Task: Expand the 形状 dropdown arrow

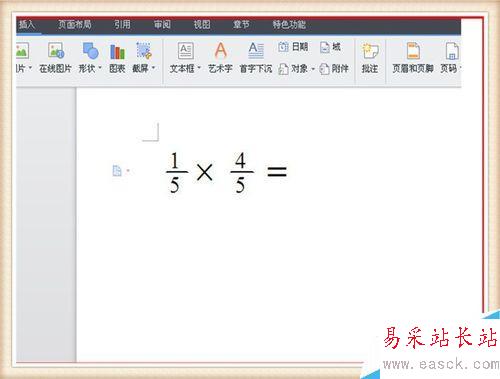Action: click(x=100, y=68)
